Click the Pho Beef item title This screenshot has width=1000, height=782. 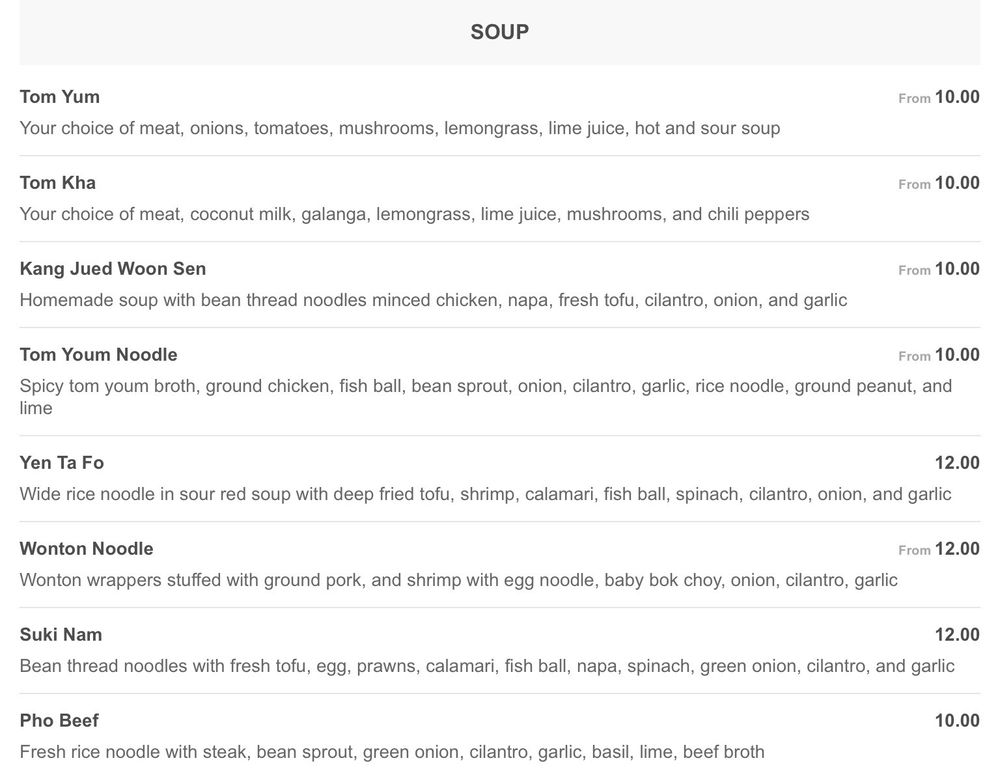pos(59,721)
